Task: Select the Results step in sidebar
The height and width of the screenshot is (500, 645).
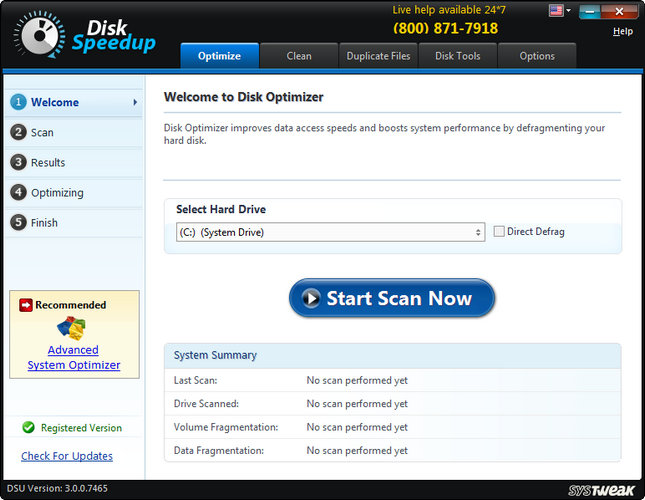Action: 74,162
